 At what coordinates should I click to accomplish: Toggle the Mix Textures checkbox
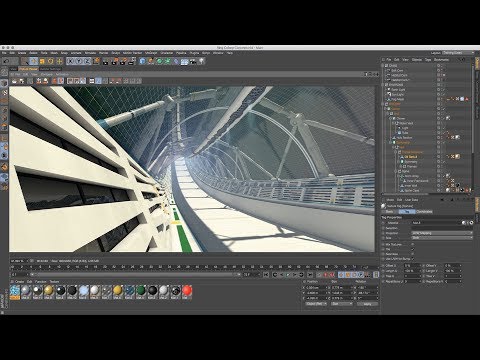(x=413, y=245)
